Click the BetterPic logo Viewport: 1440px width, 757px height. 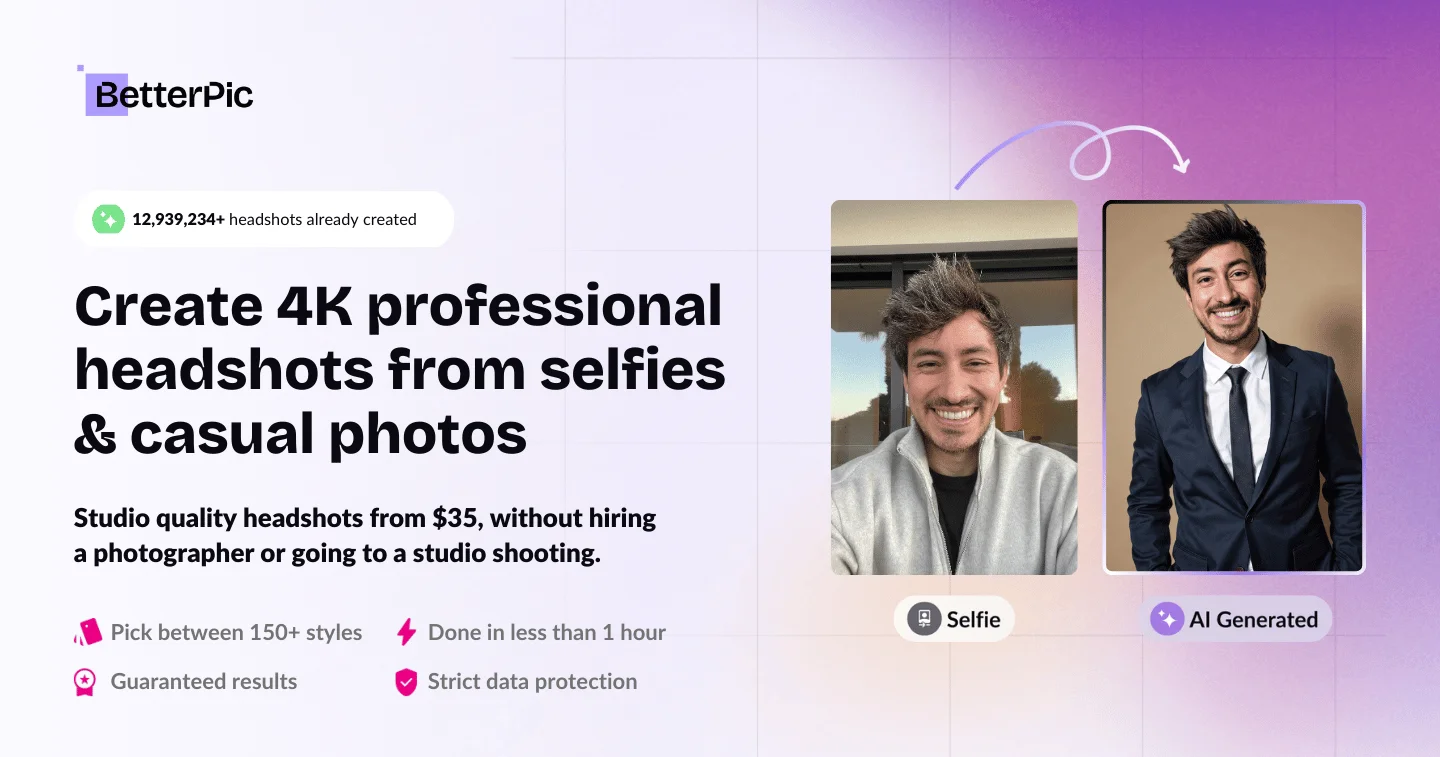click(x=168, y=94)
